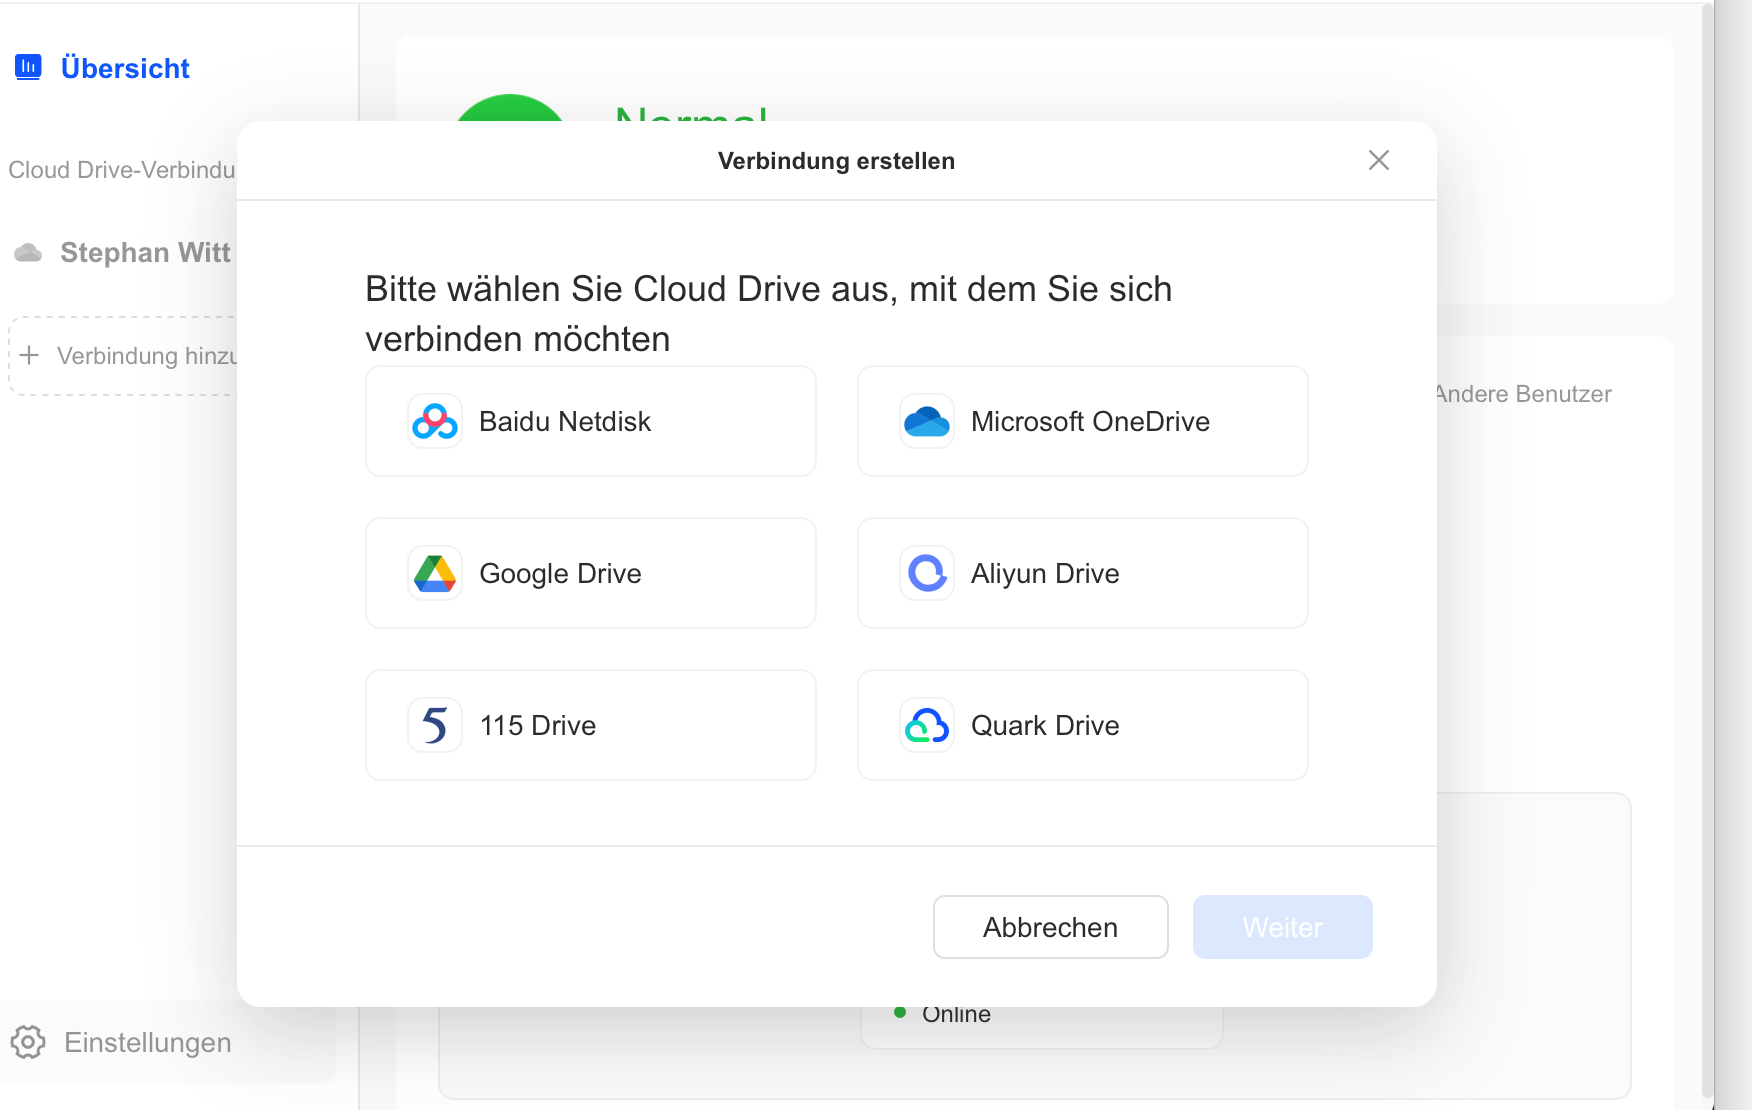Open the Übersicht sidebar item
1752x1110 pixels.
(125, 68)
